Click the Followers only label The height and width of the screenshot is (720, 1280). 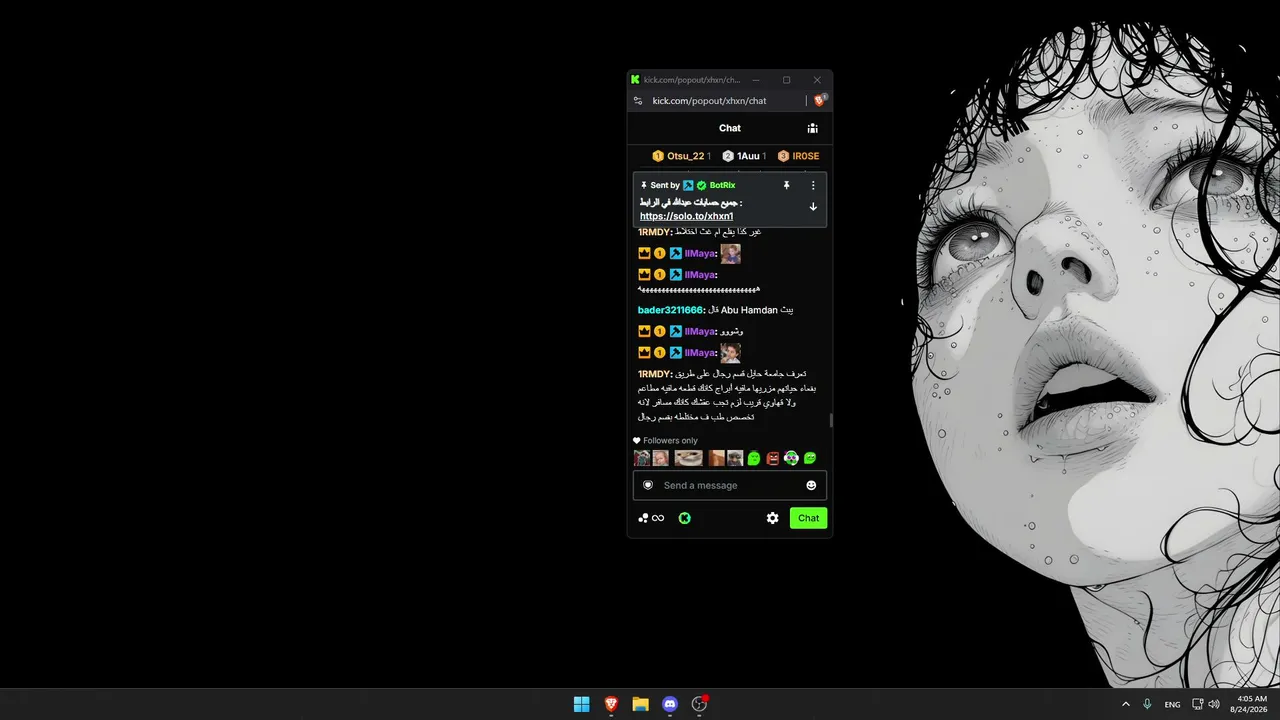coord(670,441)
